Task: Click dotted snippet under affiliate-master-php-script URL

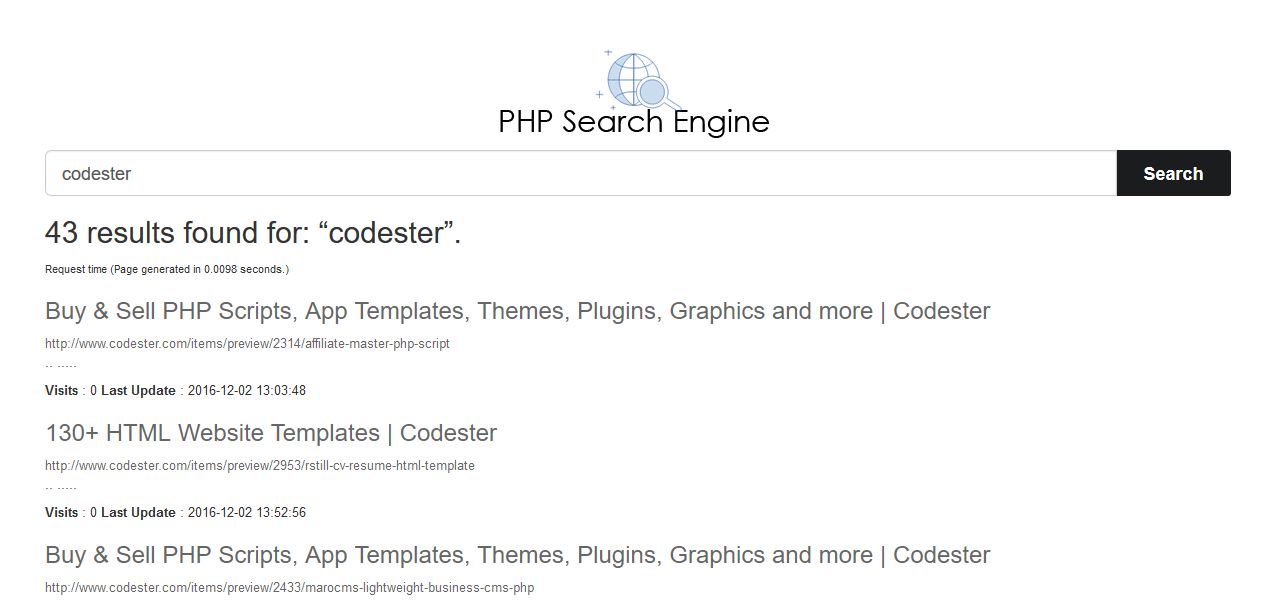Action: [61, 365]
